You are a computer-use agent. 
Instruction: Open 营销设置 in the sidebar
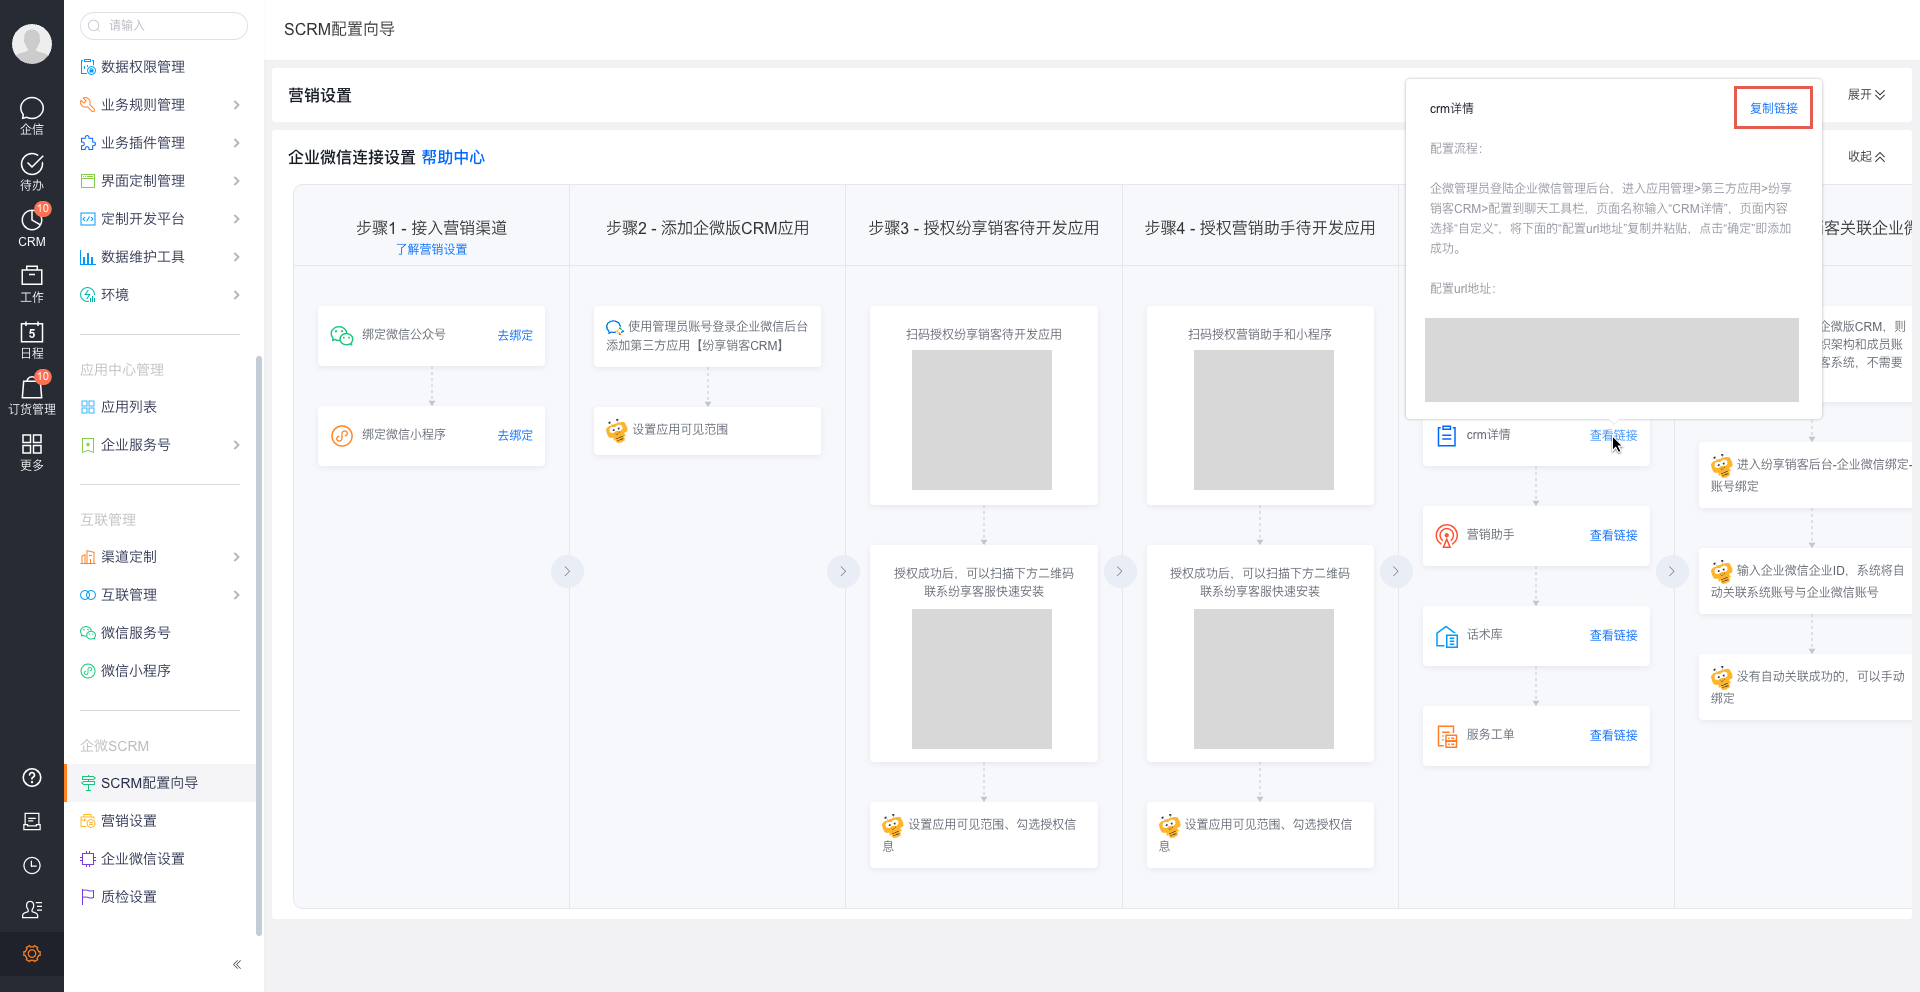(x=160, y=820)
